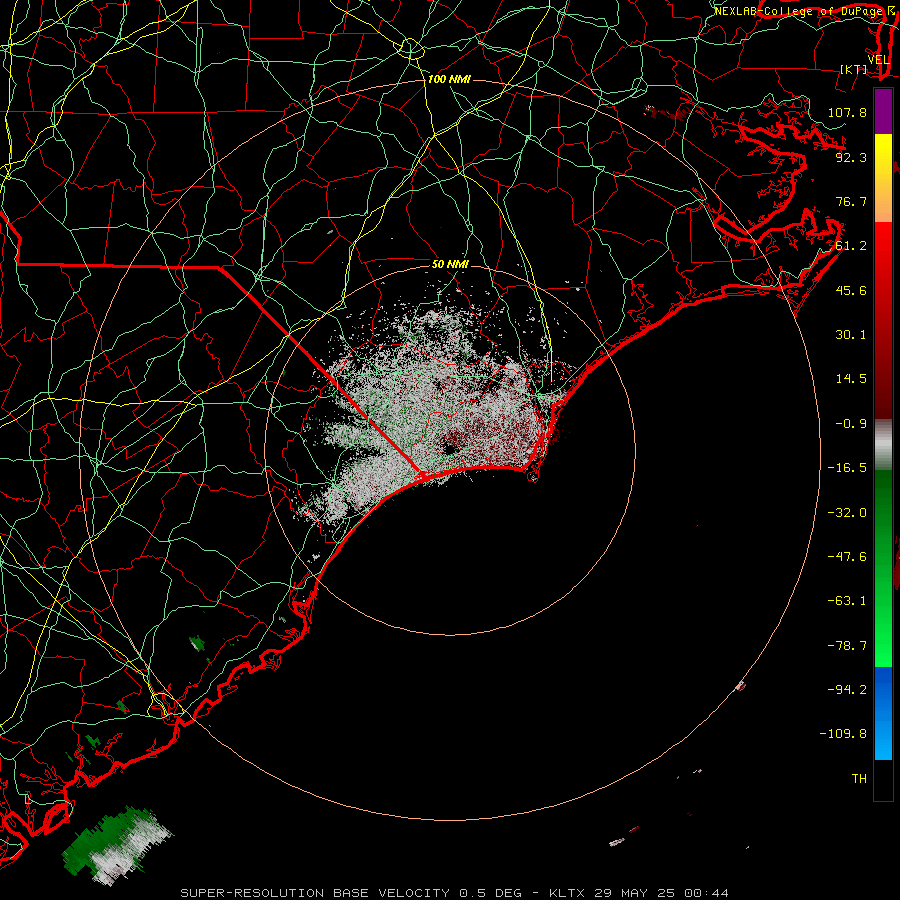Click the -78.7 value on the velocity scale
Viewport: 900px width, 900px height.
847,646
